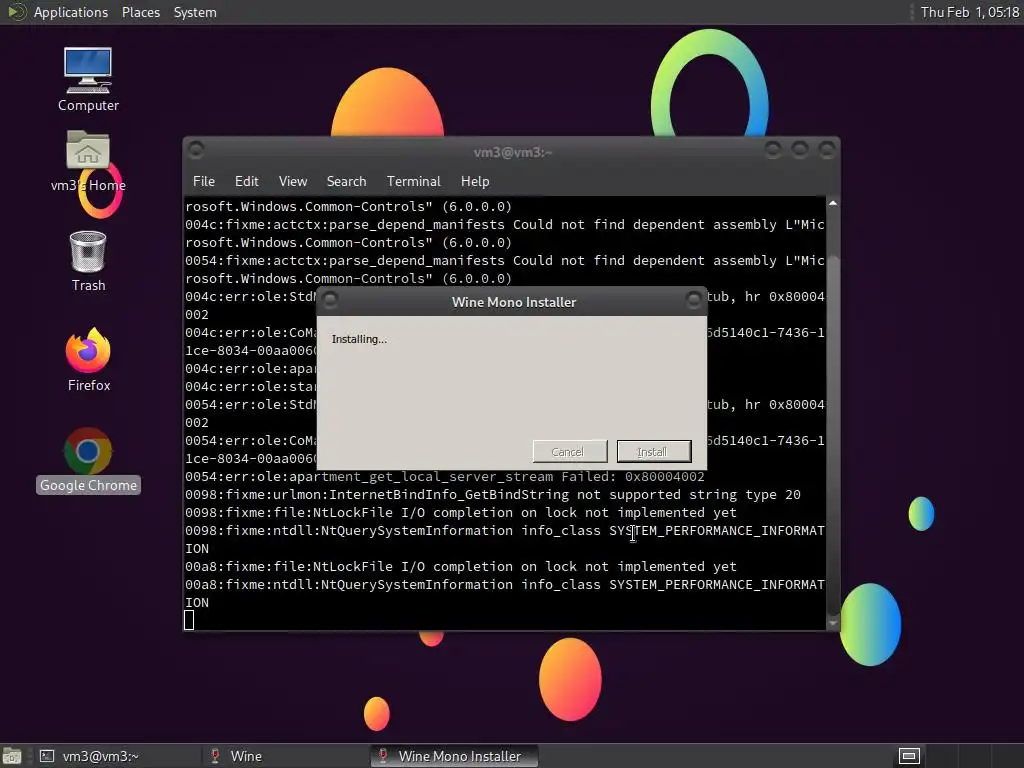1024x768 pixels.
Task: Click the terminal scrollbar up arrow
Action: point(833,204)
